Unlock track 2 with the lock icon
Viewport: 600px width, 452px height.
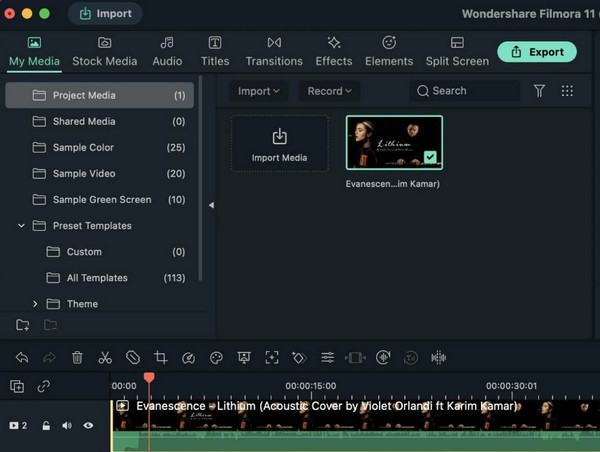pyautogui.click(x=46, y=426)
